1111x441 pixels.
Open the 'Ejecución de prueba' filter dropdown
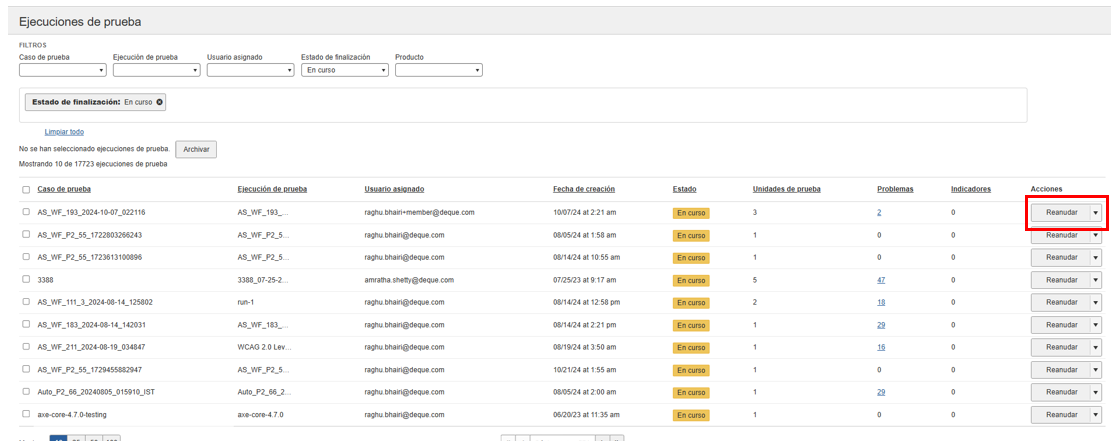[156, 70]
